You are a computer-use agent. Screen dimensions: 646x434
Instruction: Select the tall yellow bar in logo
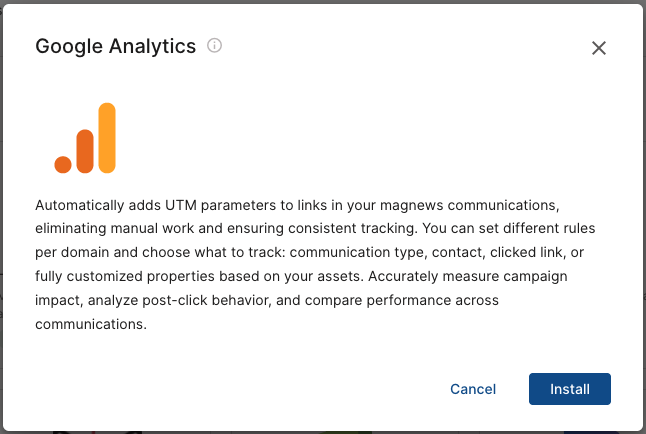[x=107, y=138]
